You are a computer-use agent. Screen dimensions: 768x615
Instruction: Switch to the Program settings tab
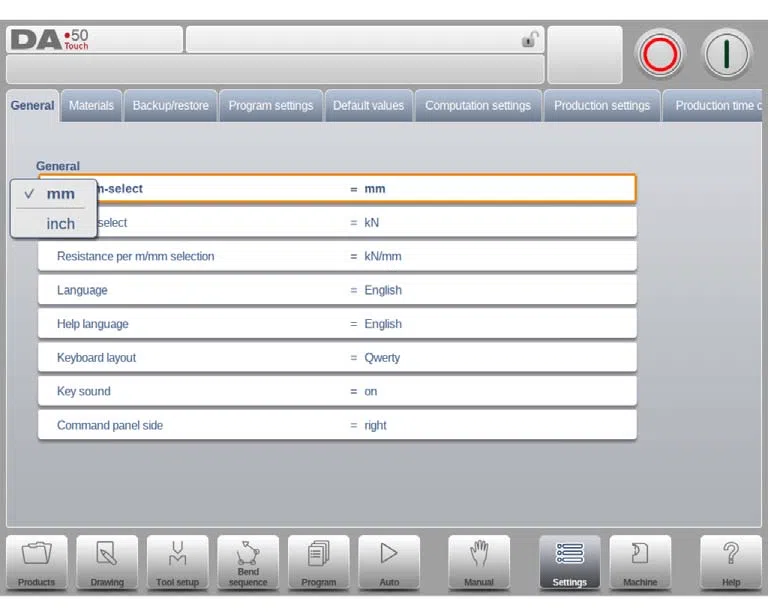tap(271, 105)
